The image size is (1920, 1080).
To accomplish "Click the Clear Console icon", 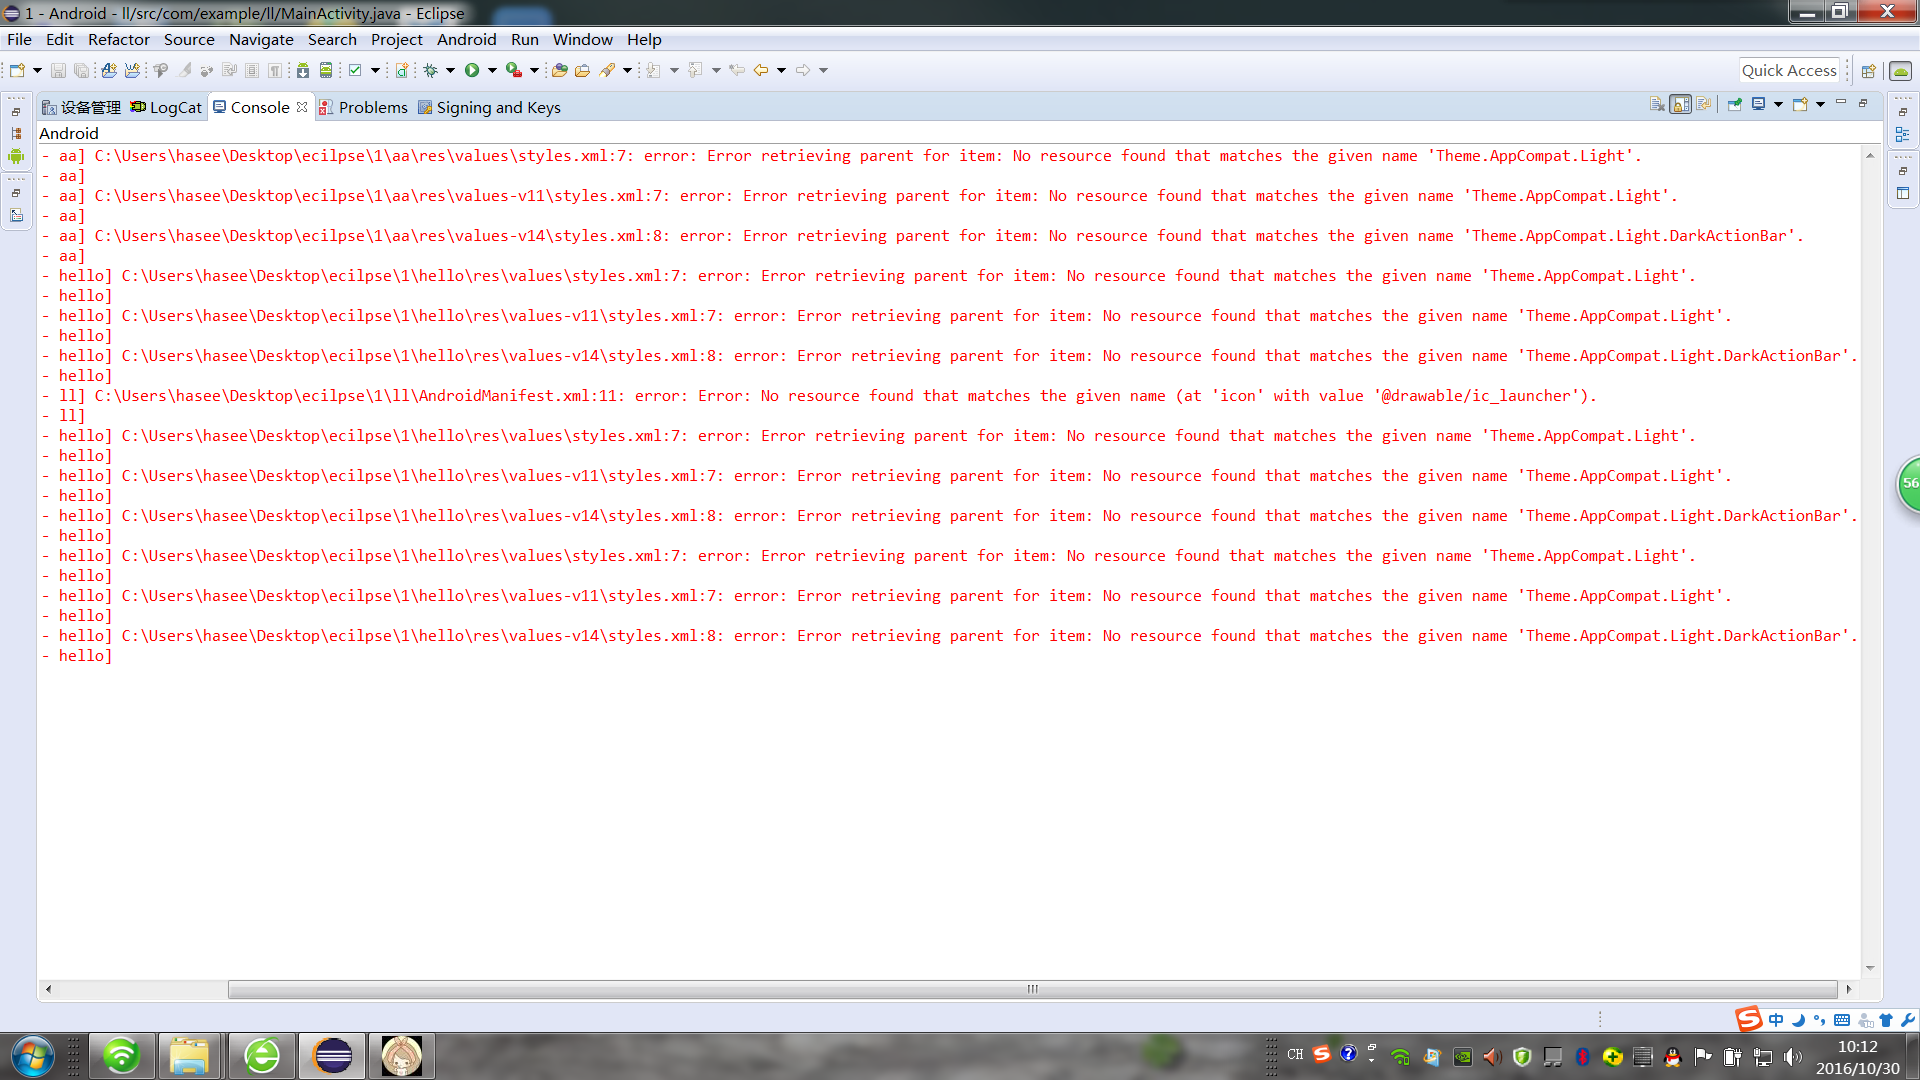I will 1657,104.
